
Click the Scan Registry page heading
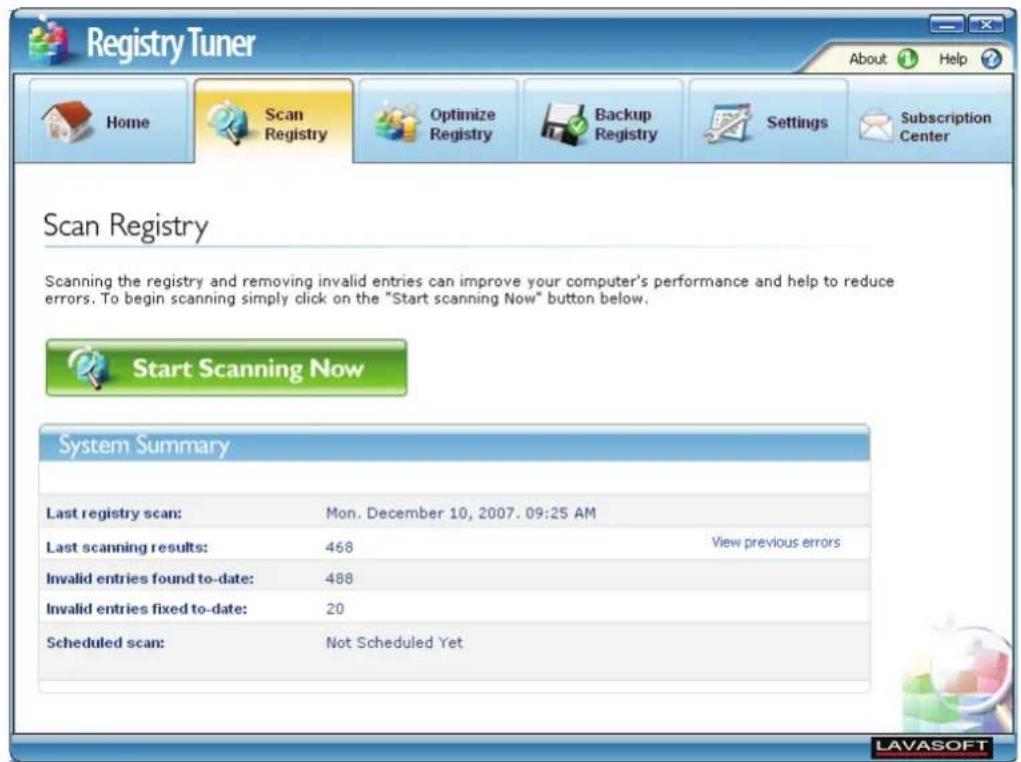(x=126, y=226)
